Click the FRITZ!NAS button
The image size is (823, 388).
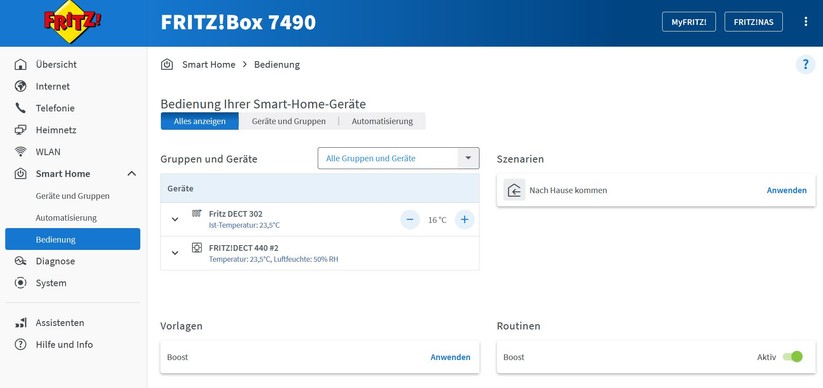753,22
